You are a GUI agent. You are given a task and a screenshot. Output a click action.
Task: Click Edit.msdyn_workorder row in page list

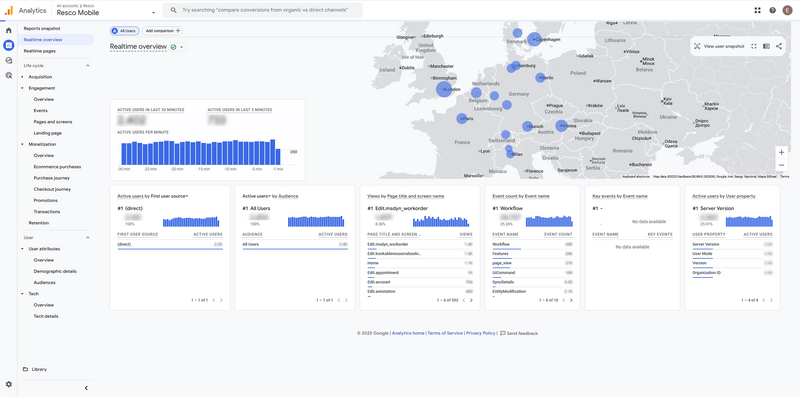point(420,244)
